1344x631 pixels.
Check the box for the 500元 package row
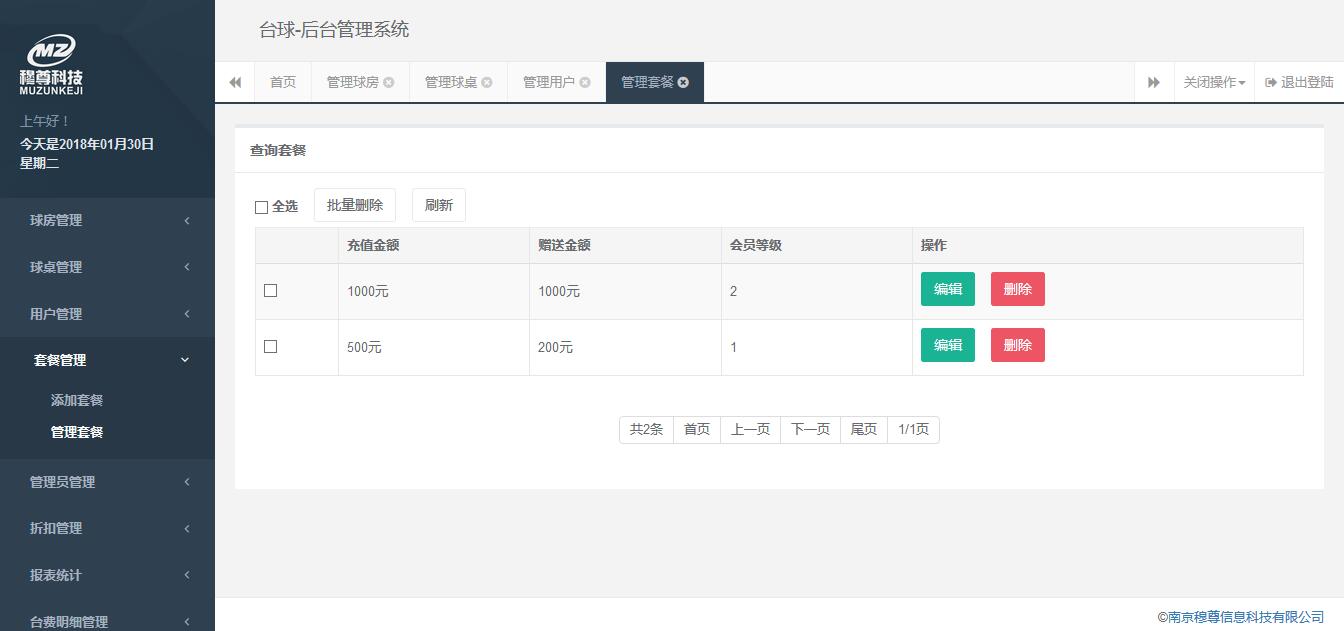[x=270, y=347]
